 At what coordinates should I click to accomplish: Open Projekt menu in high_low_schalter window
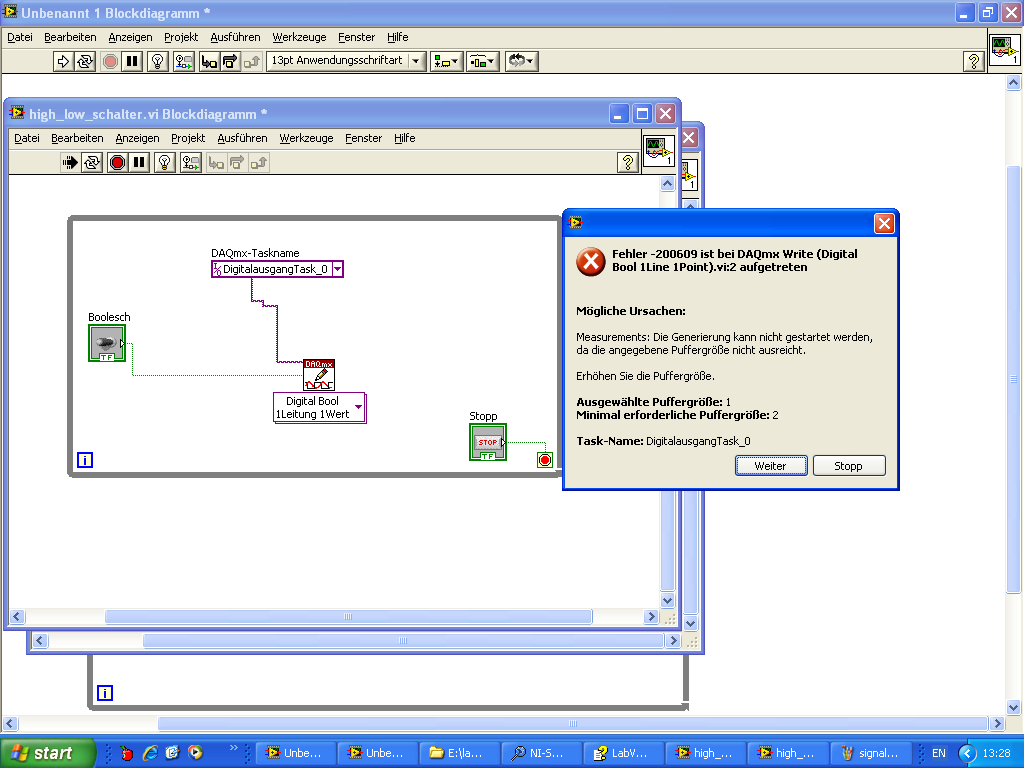[188, 138]
